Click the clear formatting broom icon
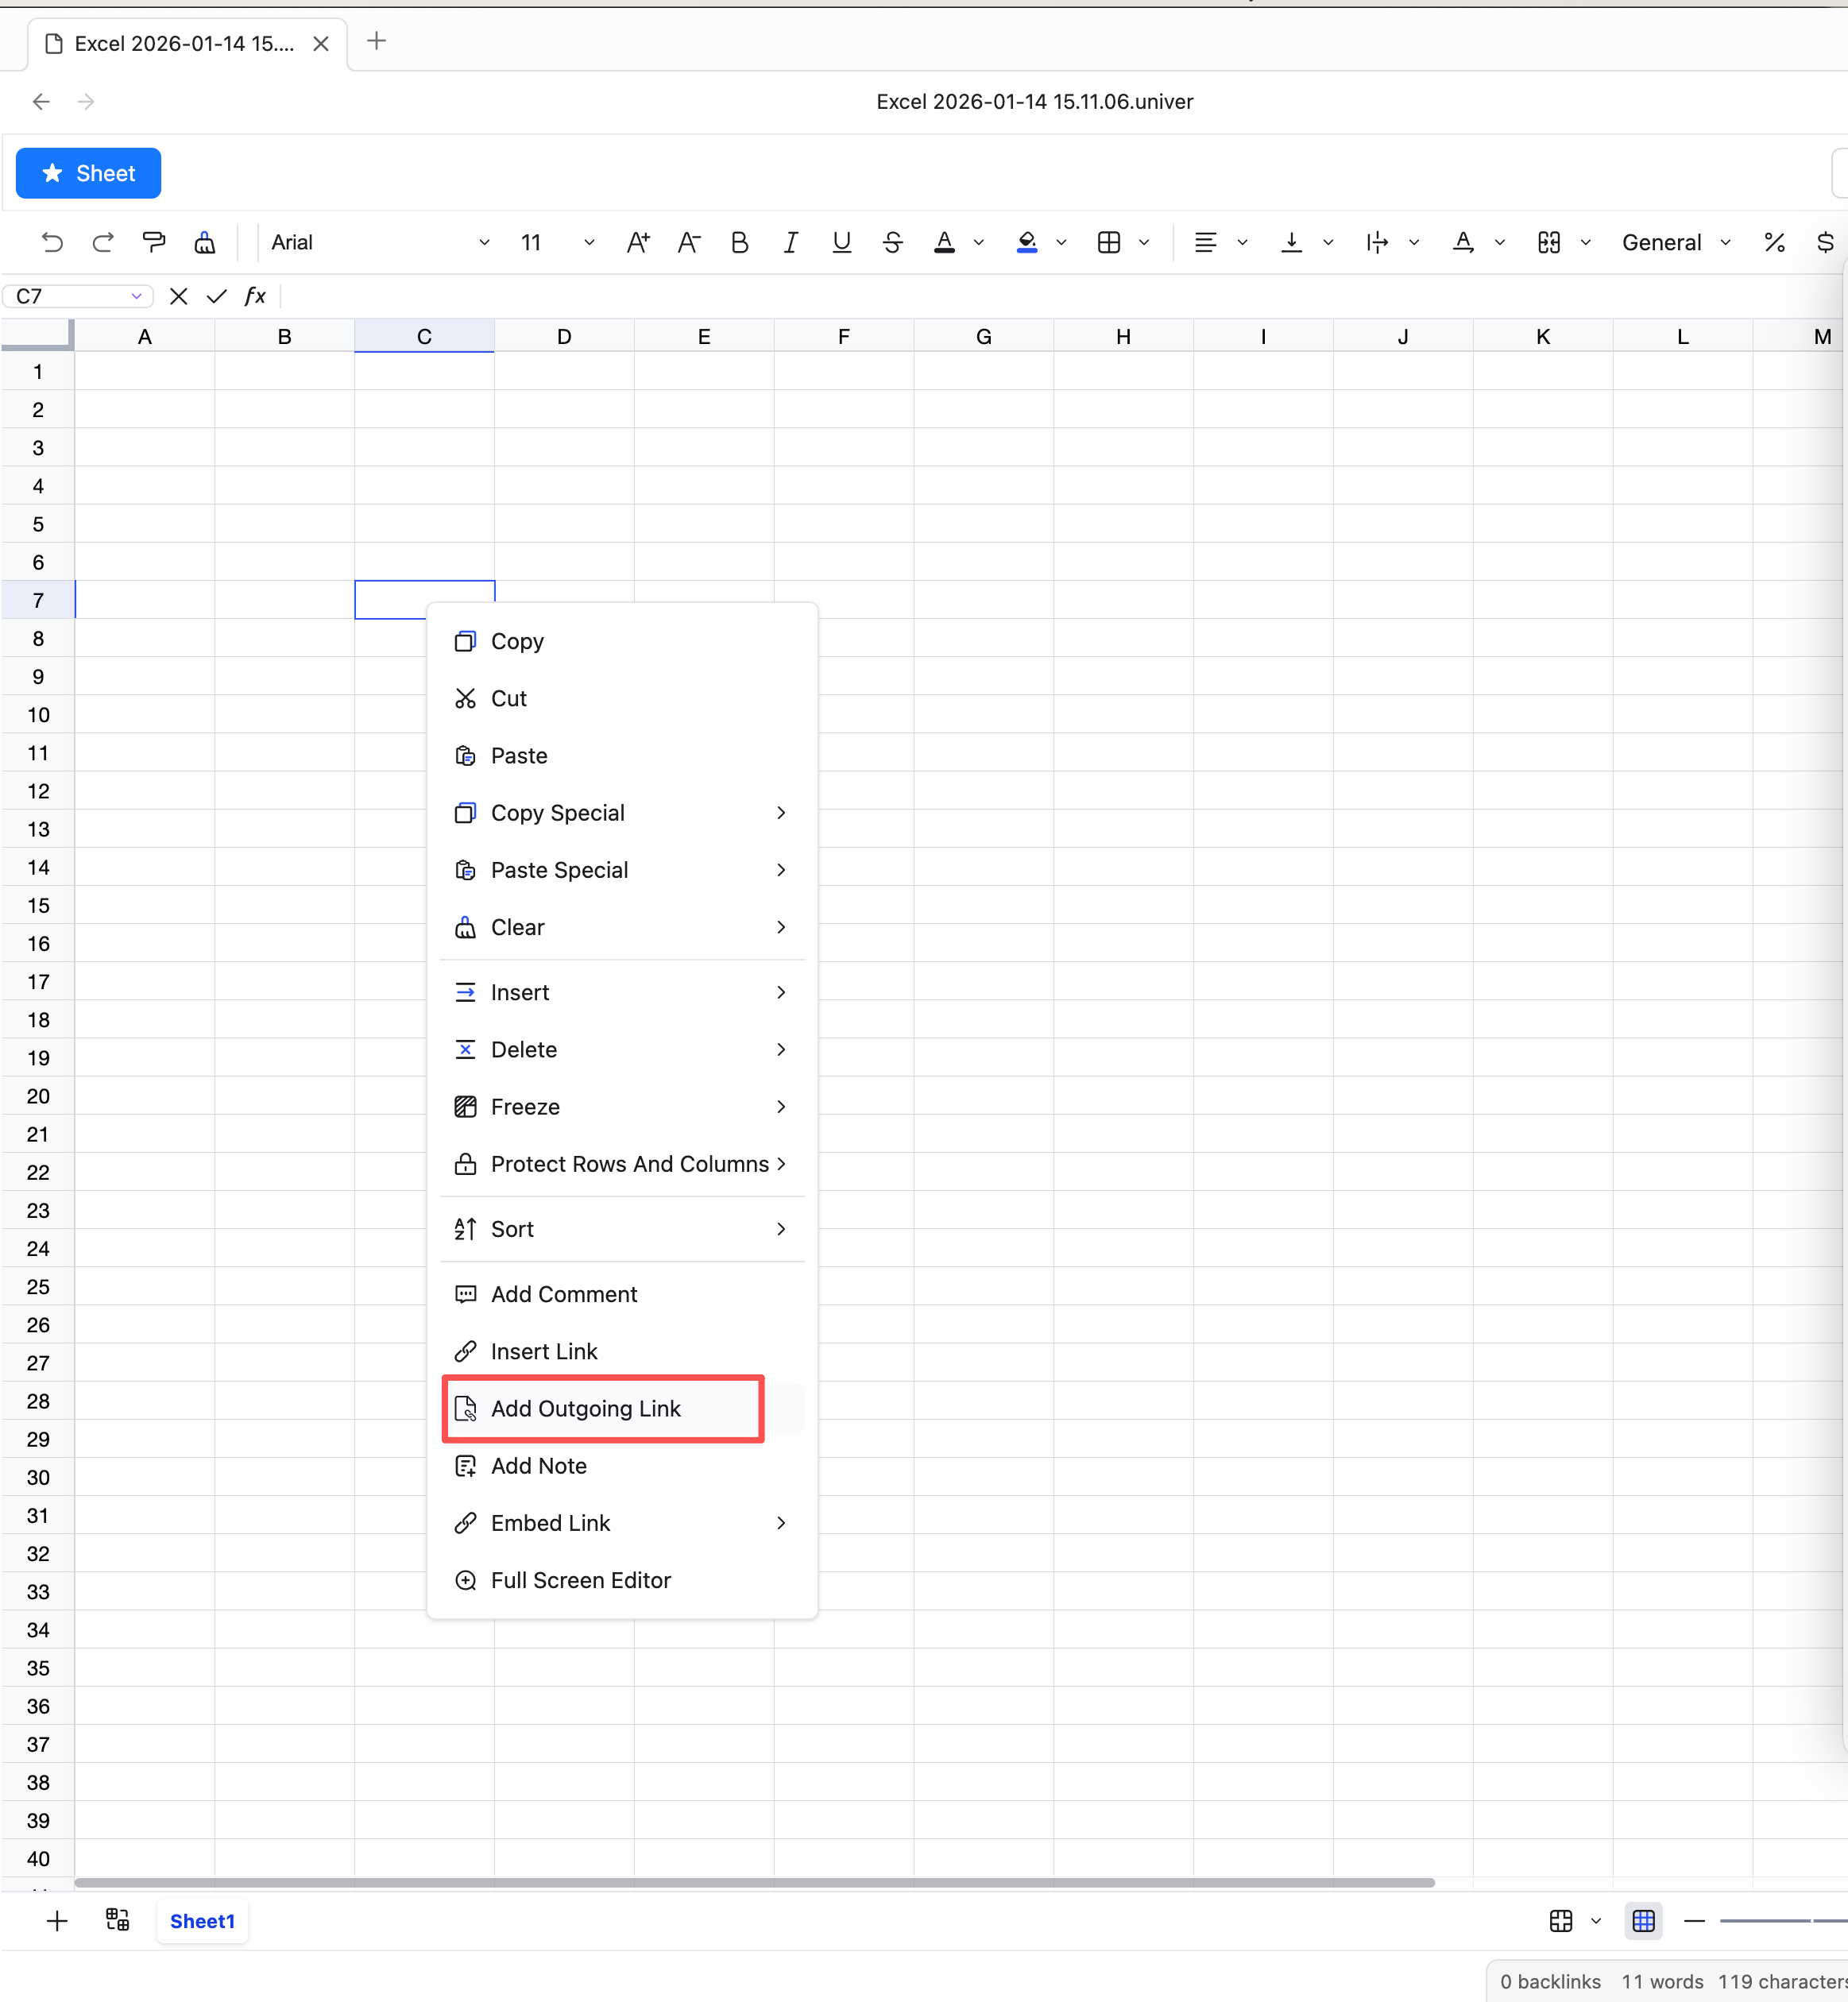1848x2002 pixels. coord(205,242)
